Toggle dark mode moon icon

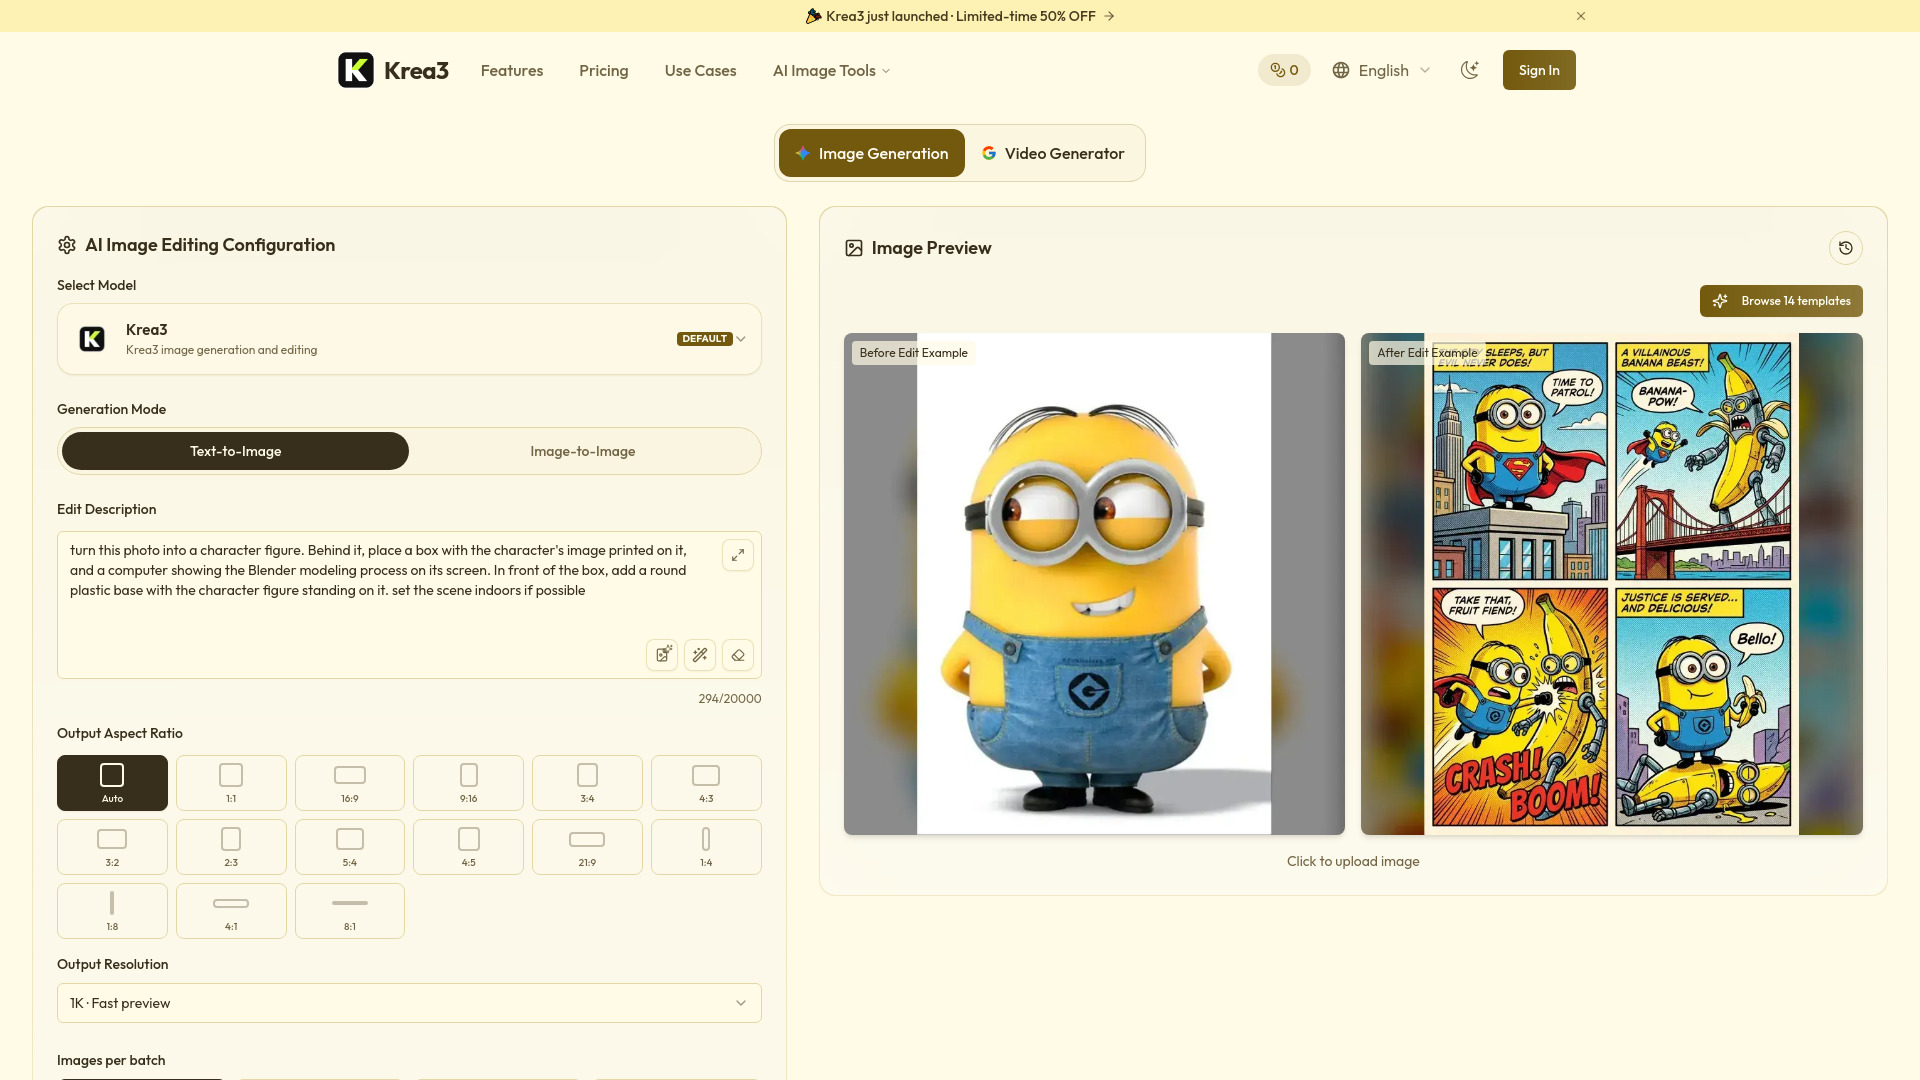pos(1469,70)
